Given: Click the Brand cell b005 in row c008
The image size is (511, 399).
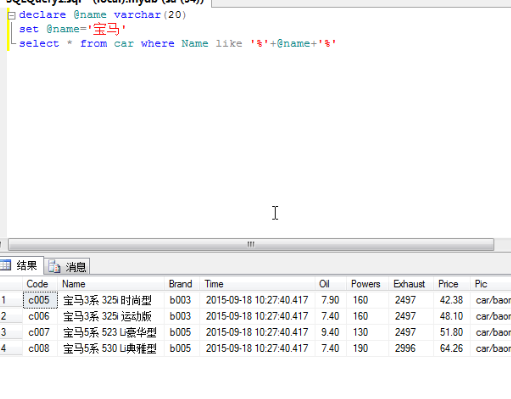Looking at the screenshot, I should click(x=182, y=348).
